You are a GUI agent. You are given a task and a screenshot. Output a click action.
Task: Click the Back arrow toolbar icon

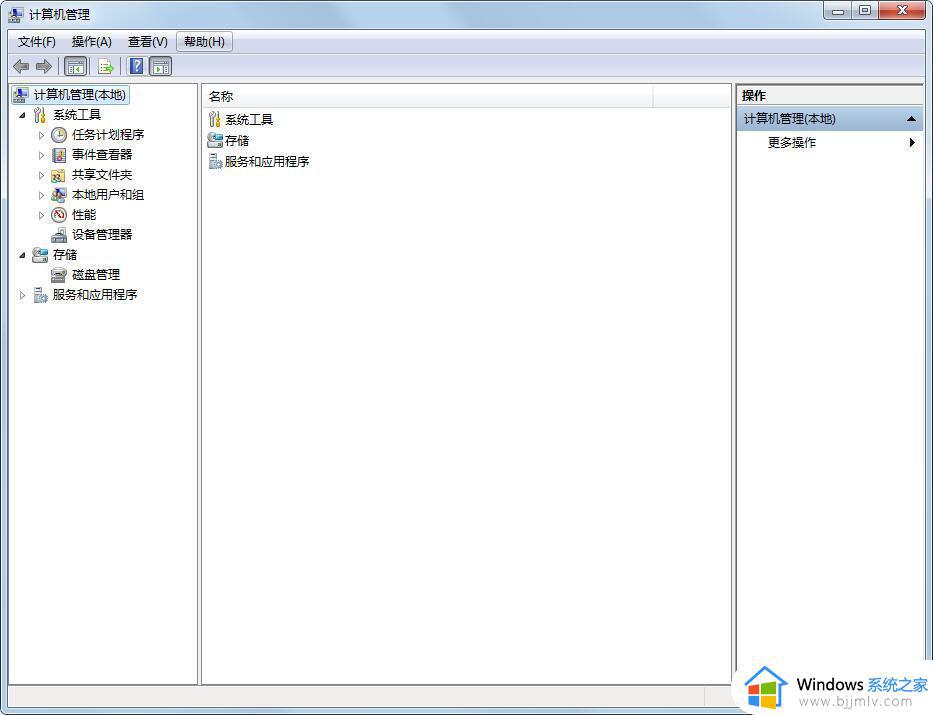(21, 67)
